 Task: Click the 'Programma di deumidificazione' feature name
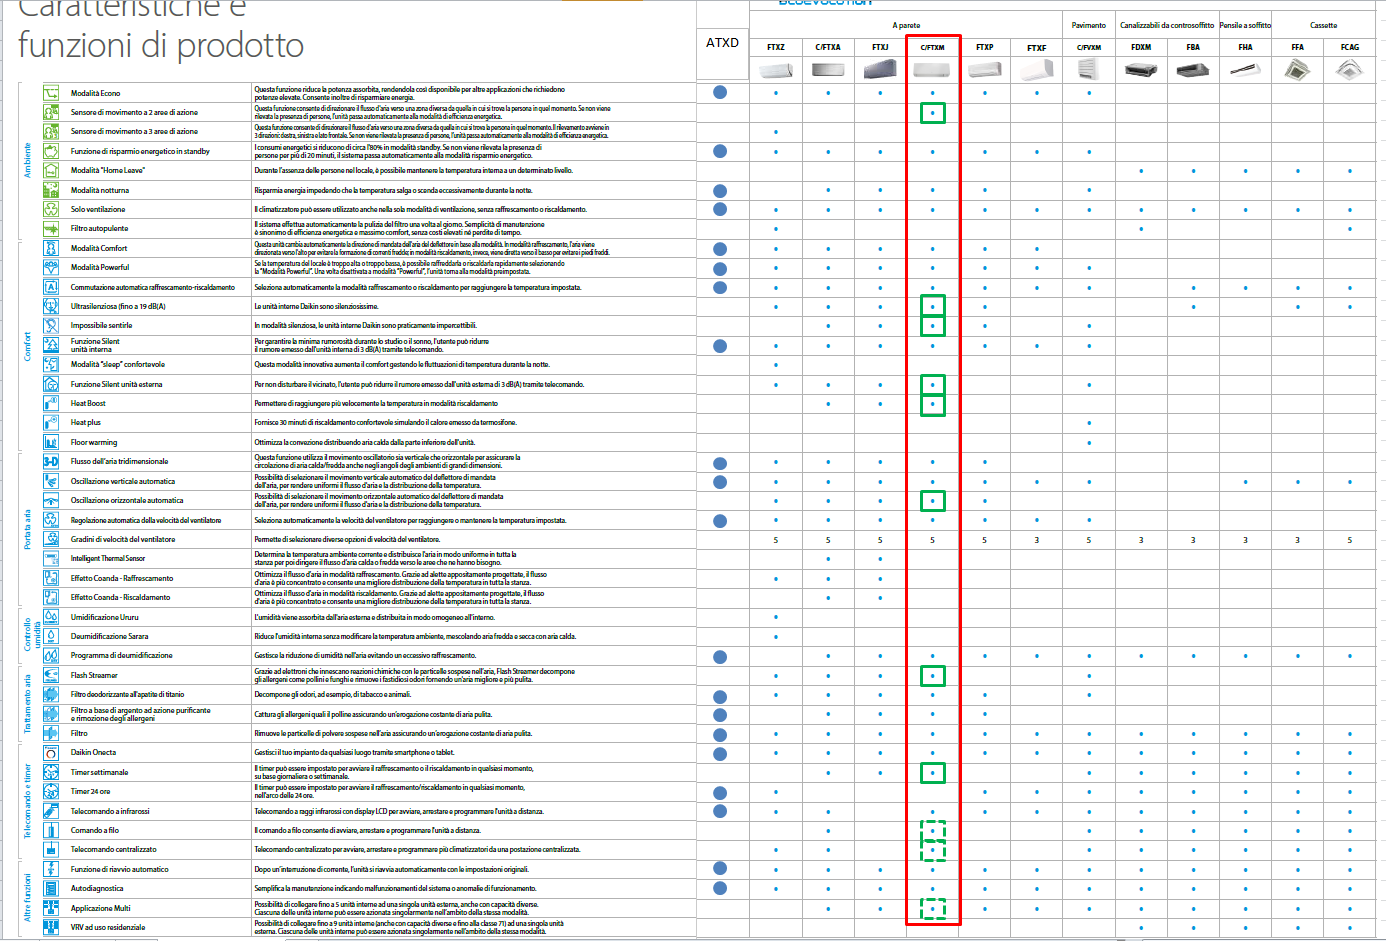[x=122, y=655]
